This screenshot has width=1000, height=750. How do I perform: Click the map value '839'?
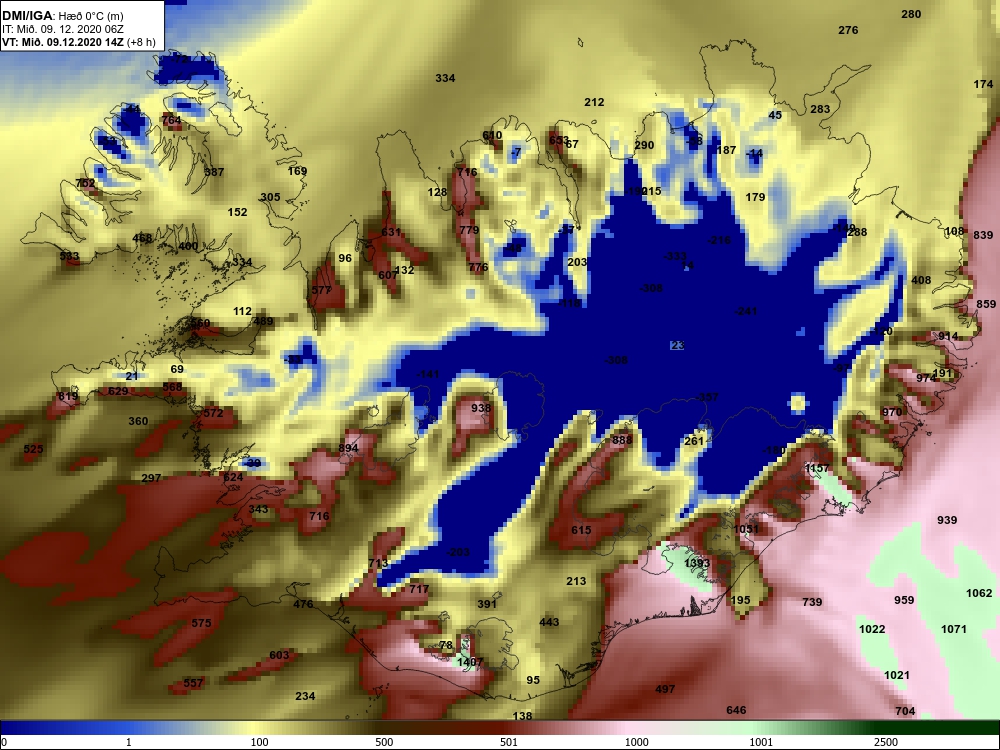click(983, 235)
